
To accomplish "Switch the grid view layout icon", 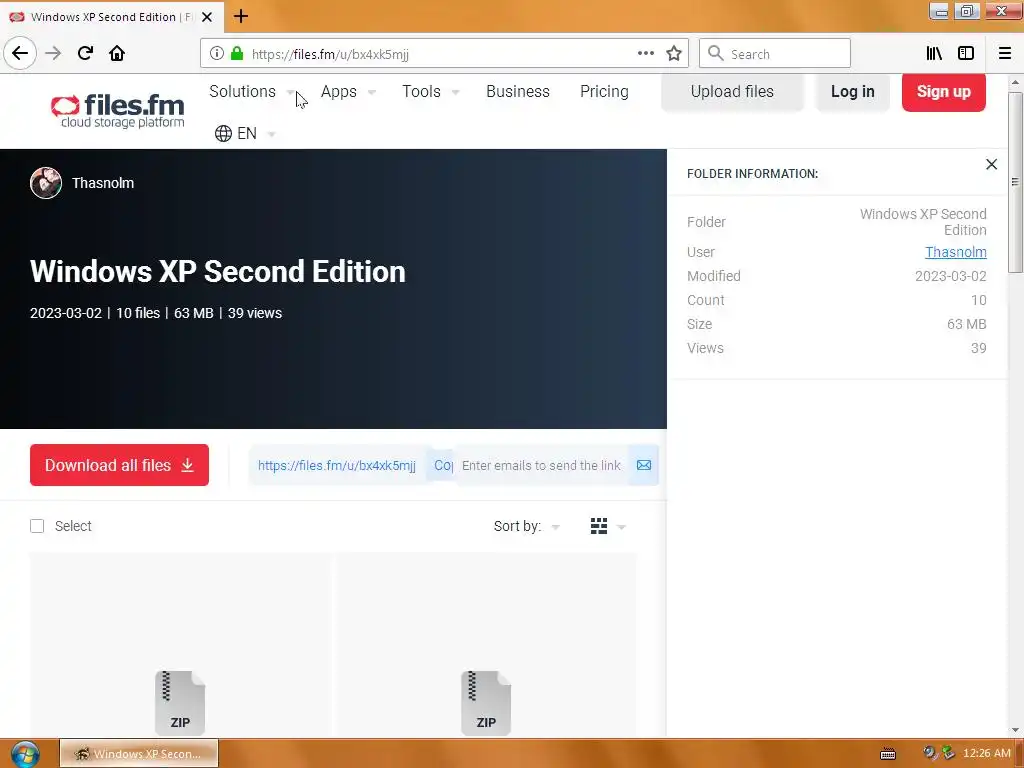I will click(x=599, y=526).
